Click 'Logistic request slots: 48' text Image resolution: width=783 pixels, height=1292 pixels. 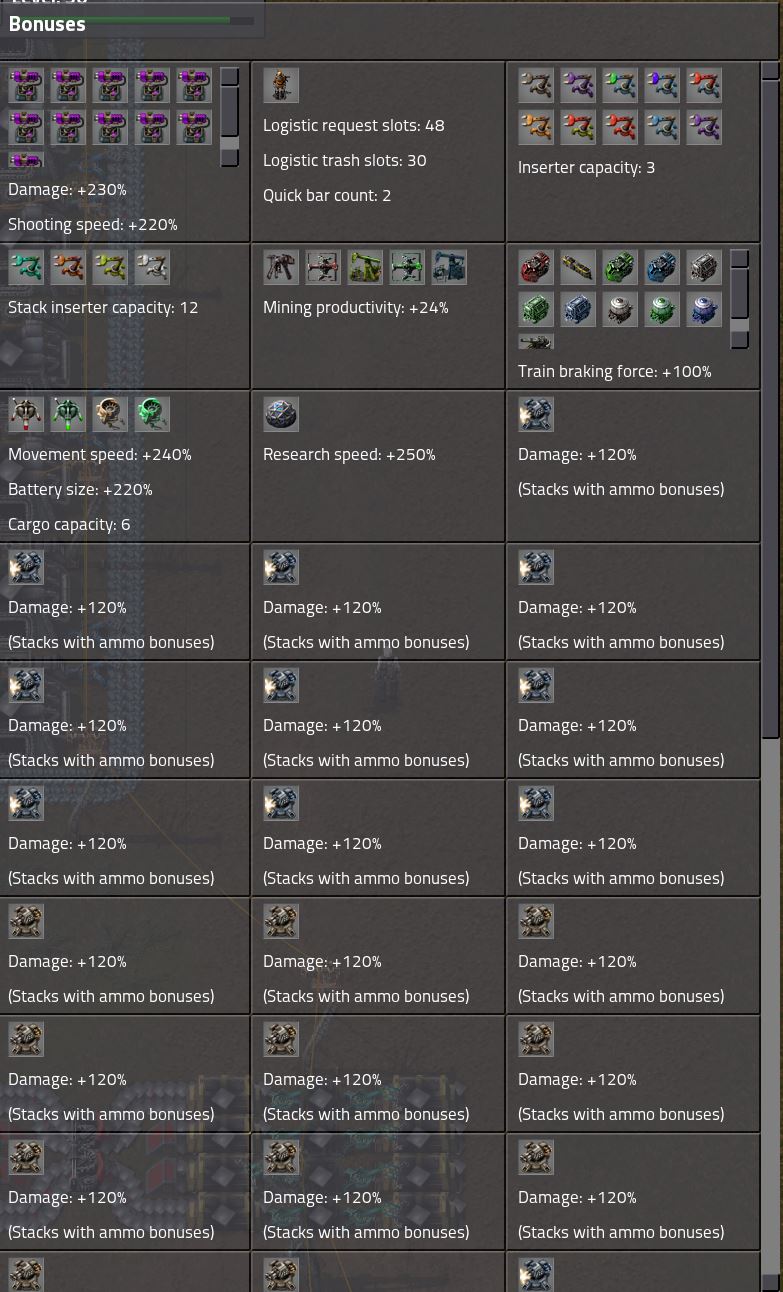[x=354, y=125]
